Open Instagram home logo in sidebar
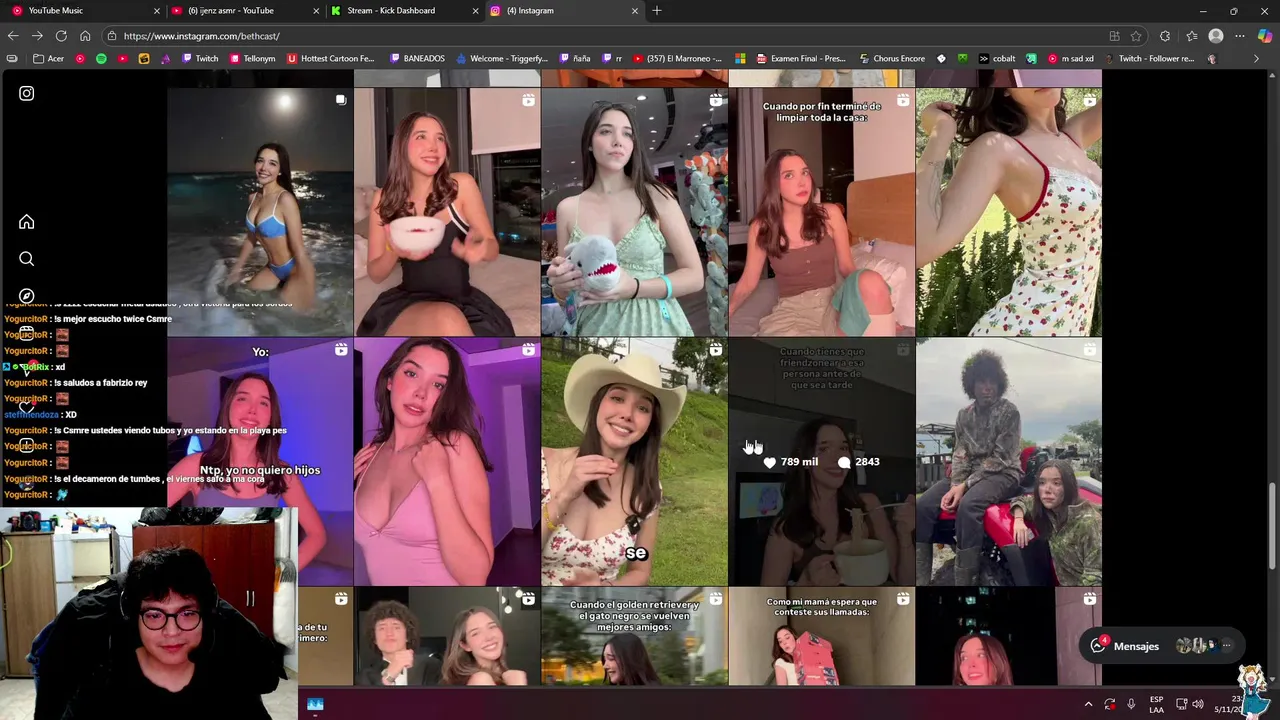Image resolution: width=1280 pixels, height=720 pixels. [x=27, y=93]
